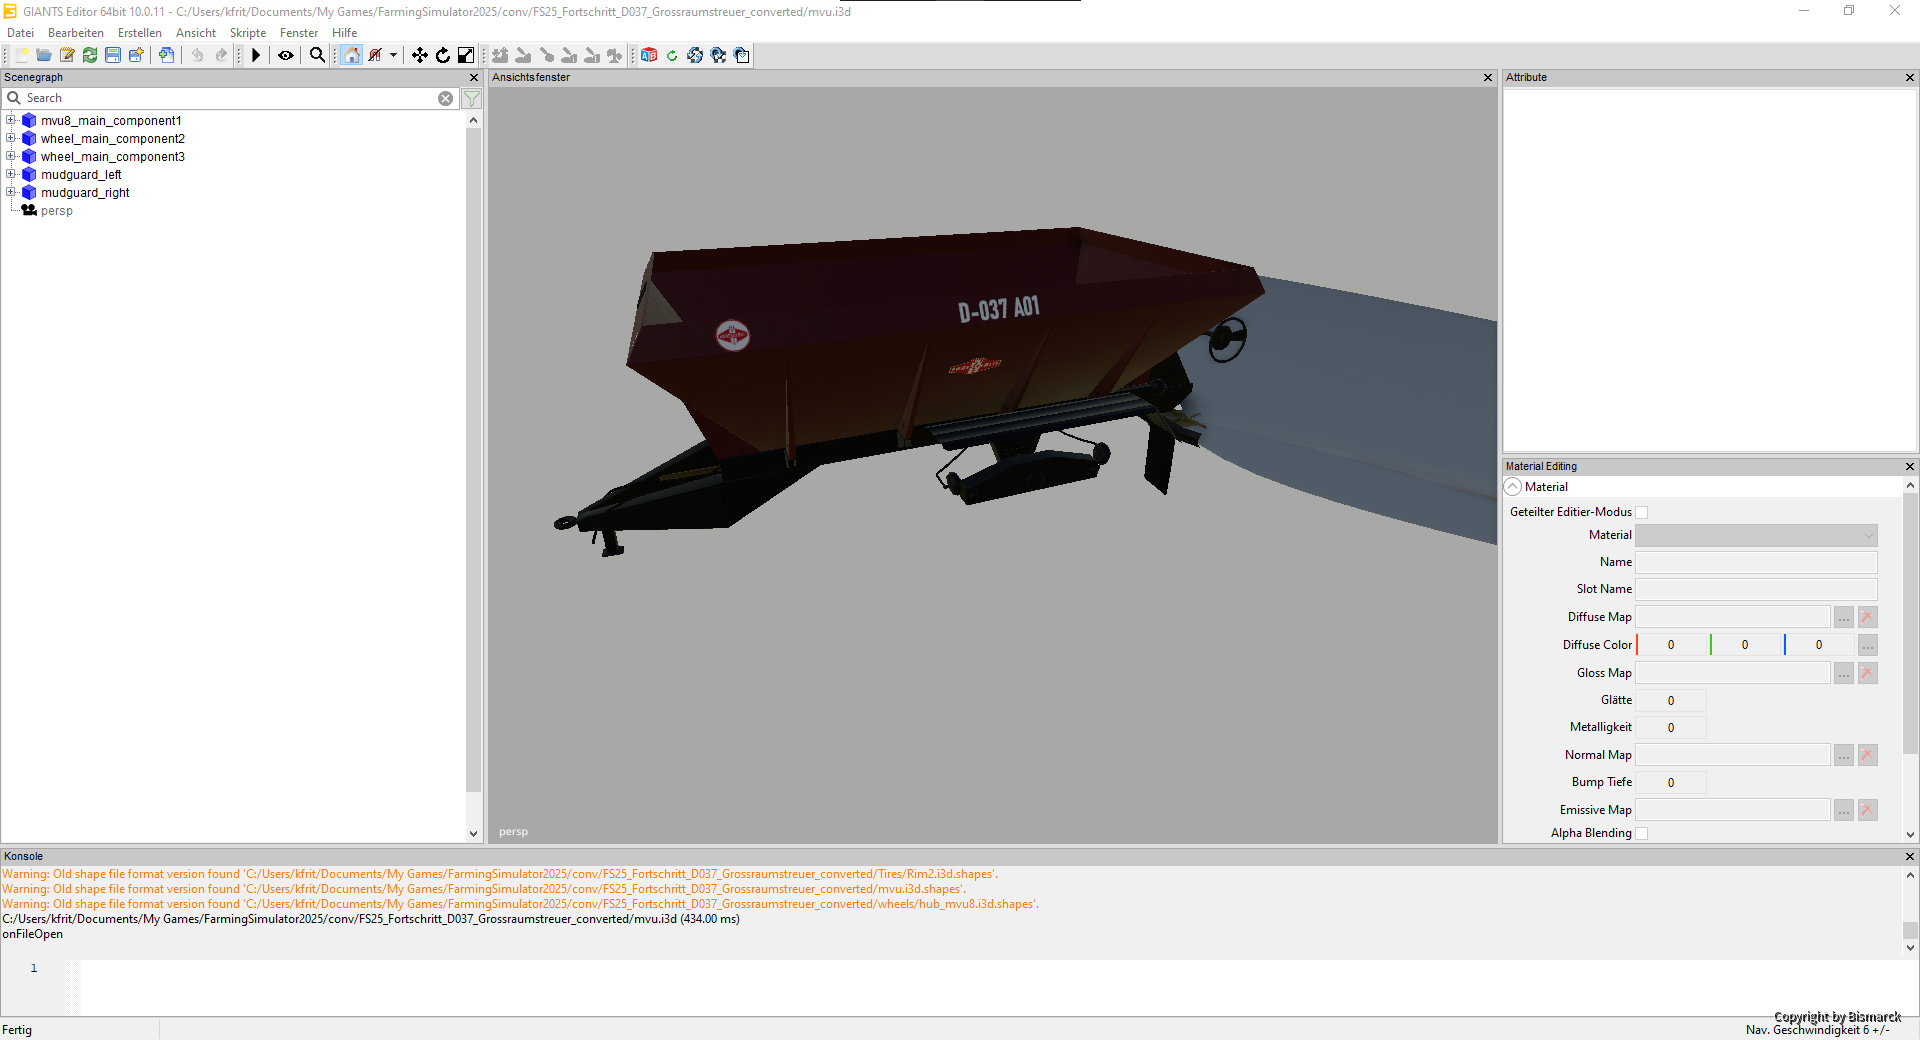Expand wheel_main_component3 node
1920x1040 pixels.
pos(11,156)
